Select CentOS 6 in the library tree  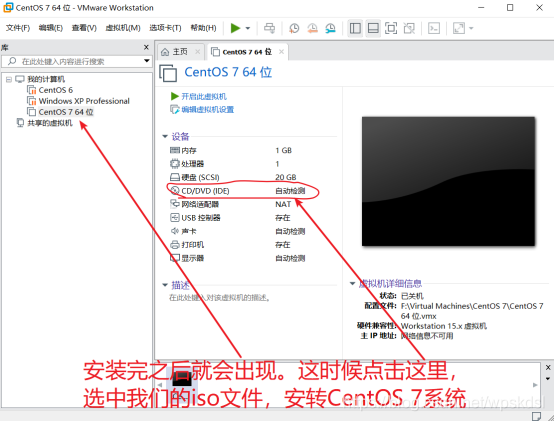click(x=55, y=90)
